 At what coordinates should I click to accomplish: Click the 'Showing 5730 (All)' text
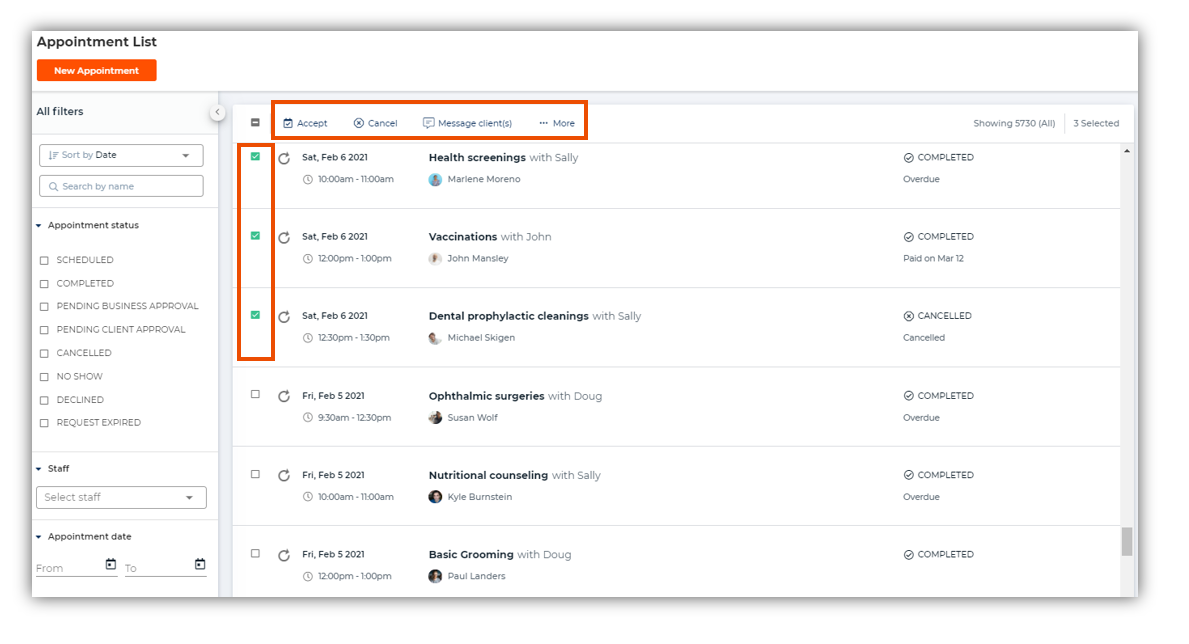click(x=1014, y=124)
